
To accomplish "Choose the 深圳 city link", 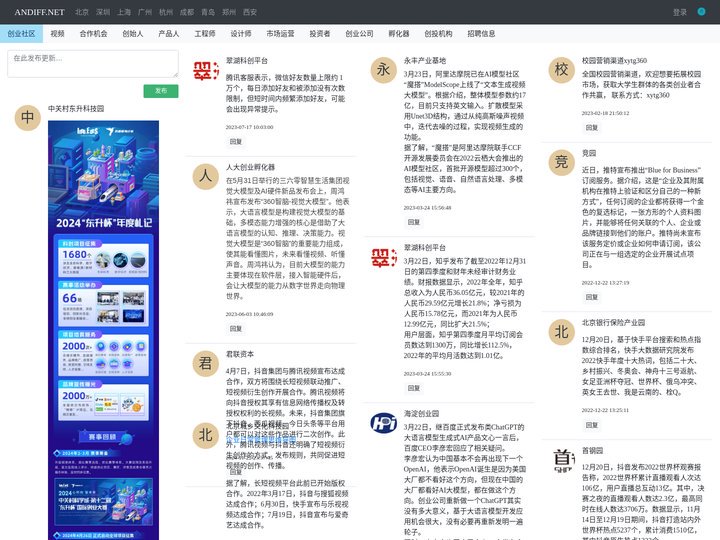I will pyautogui.click(x=103, y=12).
